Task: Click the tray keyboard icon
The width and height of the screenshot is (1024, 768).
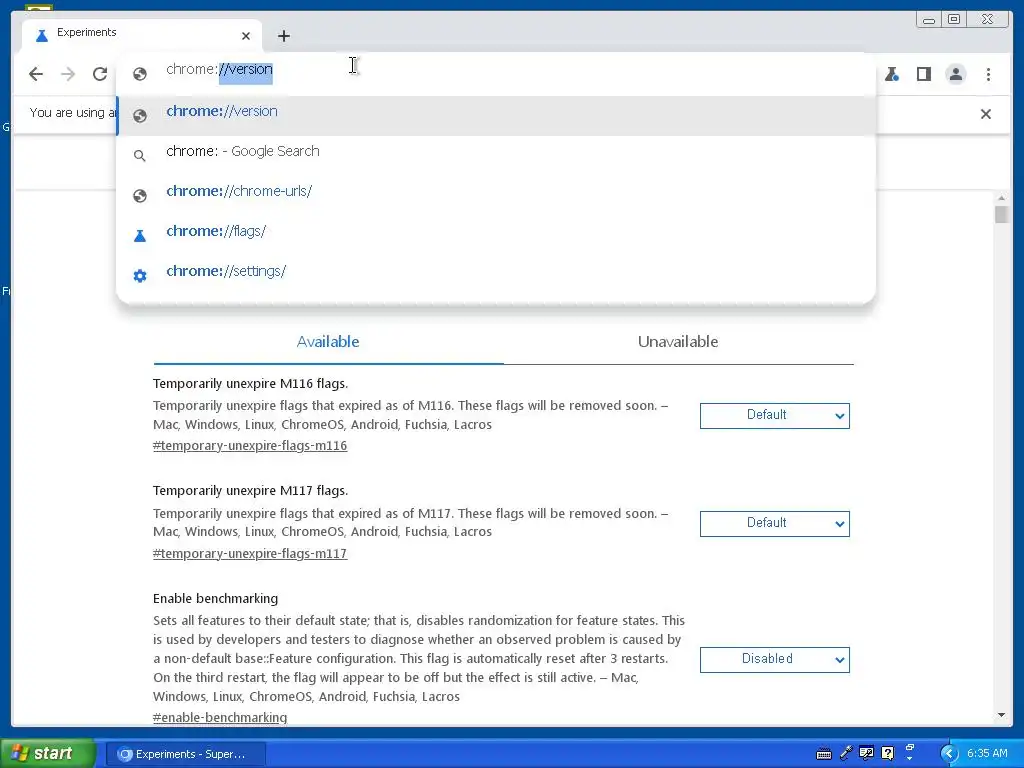Action: (824, 754)
